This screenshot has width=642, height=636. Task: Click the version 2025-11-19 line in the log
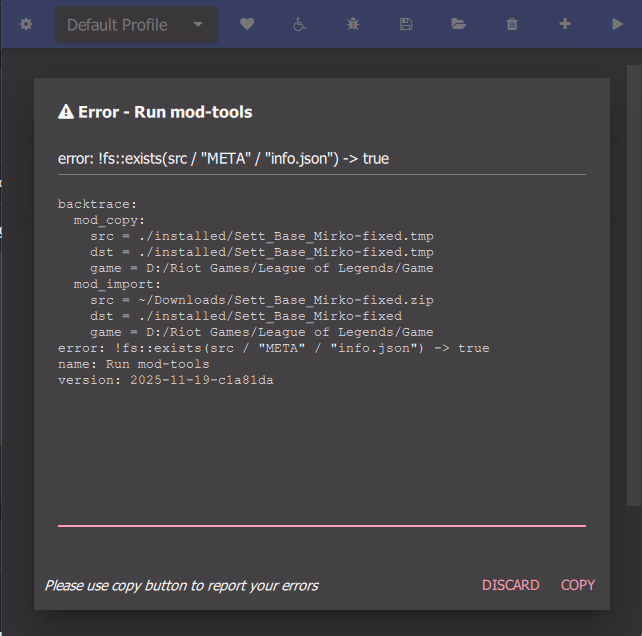pyautogui.click(x=165, y=380)
